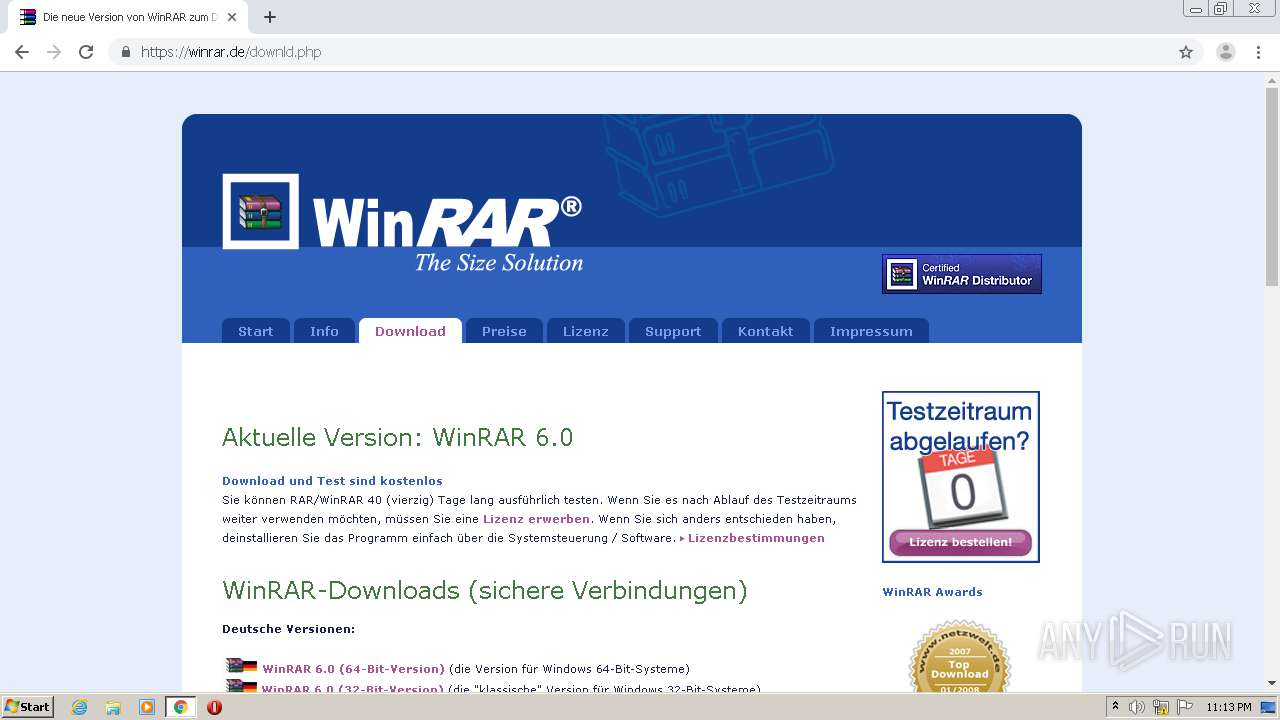This screenshot has width=1280, height=720.
Task: Open the Windows Start menu
Action: [28, 706]
